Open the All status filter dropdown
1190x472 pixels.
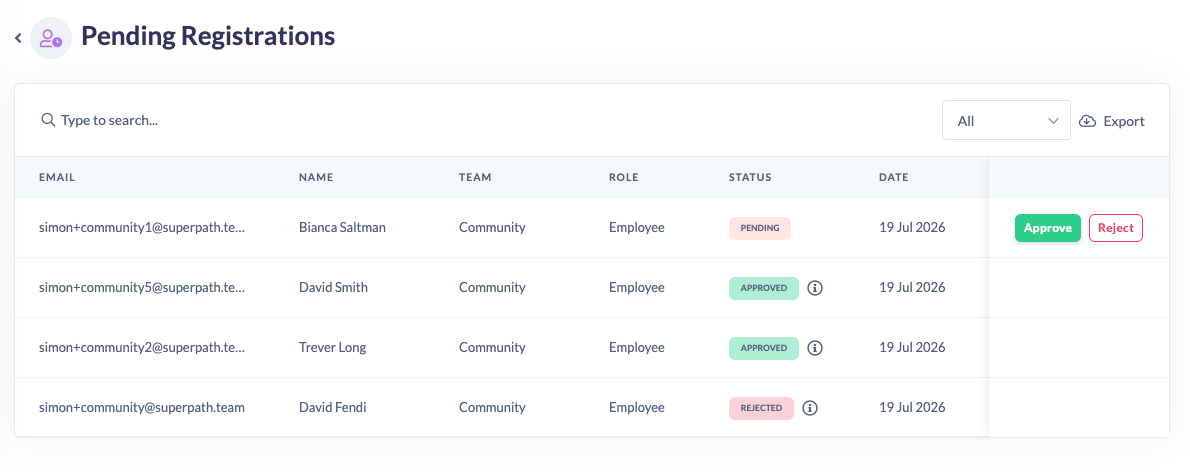1006,121
